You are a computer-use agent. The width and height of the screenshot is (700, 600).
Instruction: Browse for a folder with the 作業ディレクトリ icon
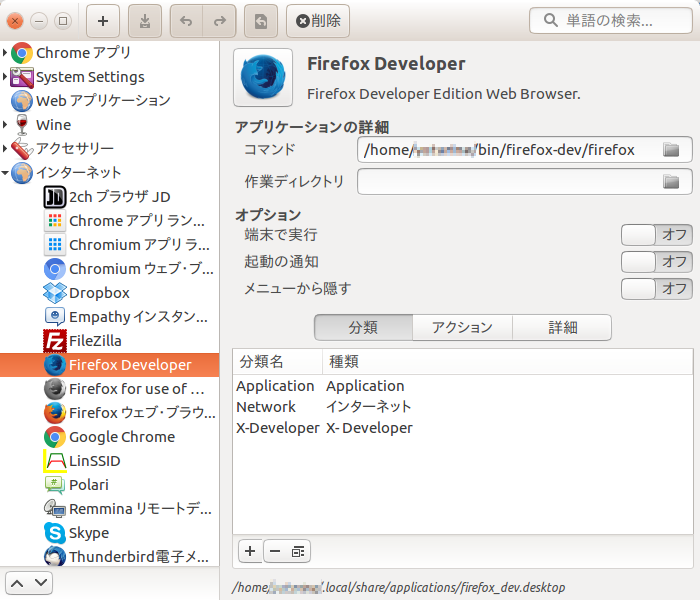point(671,182)
